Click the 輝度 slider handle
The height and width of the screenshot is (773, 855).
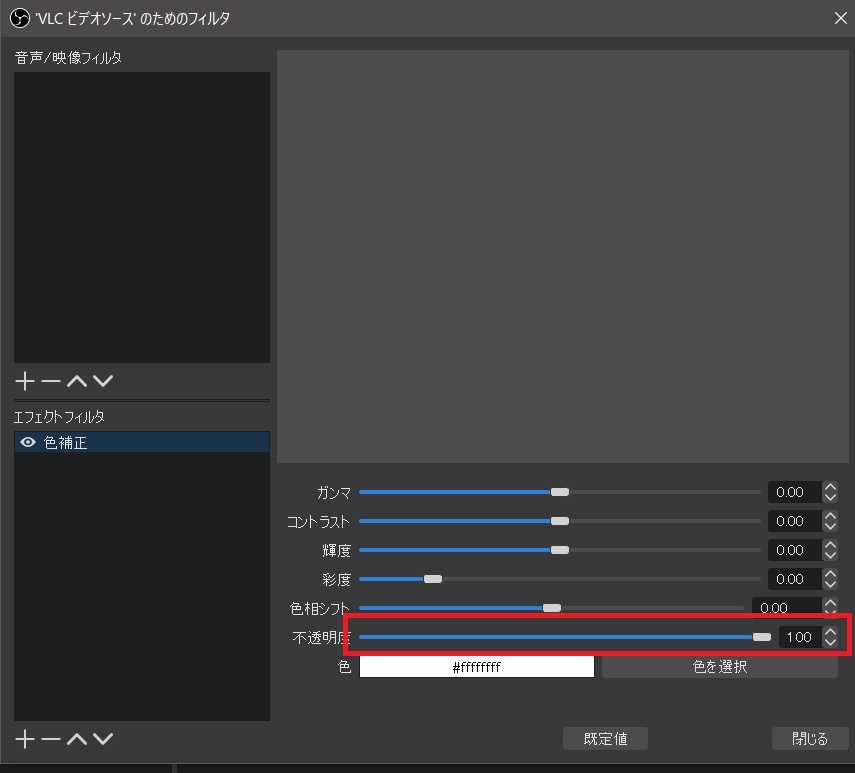pyautogui.click(x=559, y=550)
